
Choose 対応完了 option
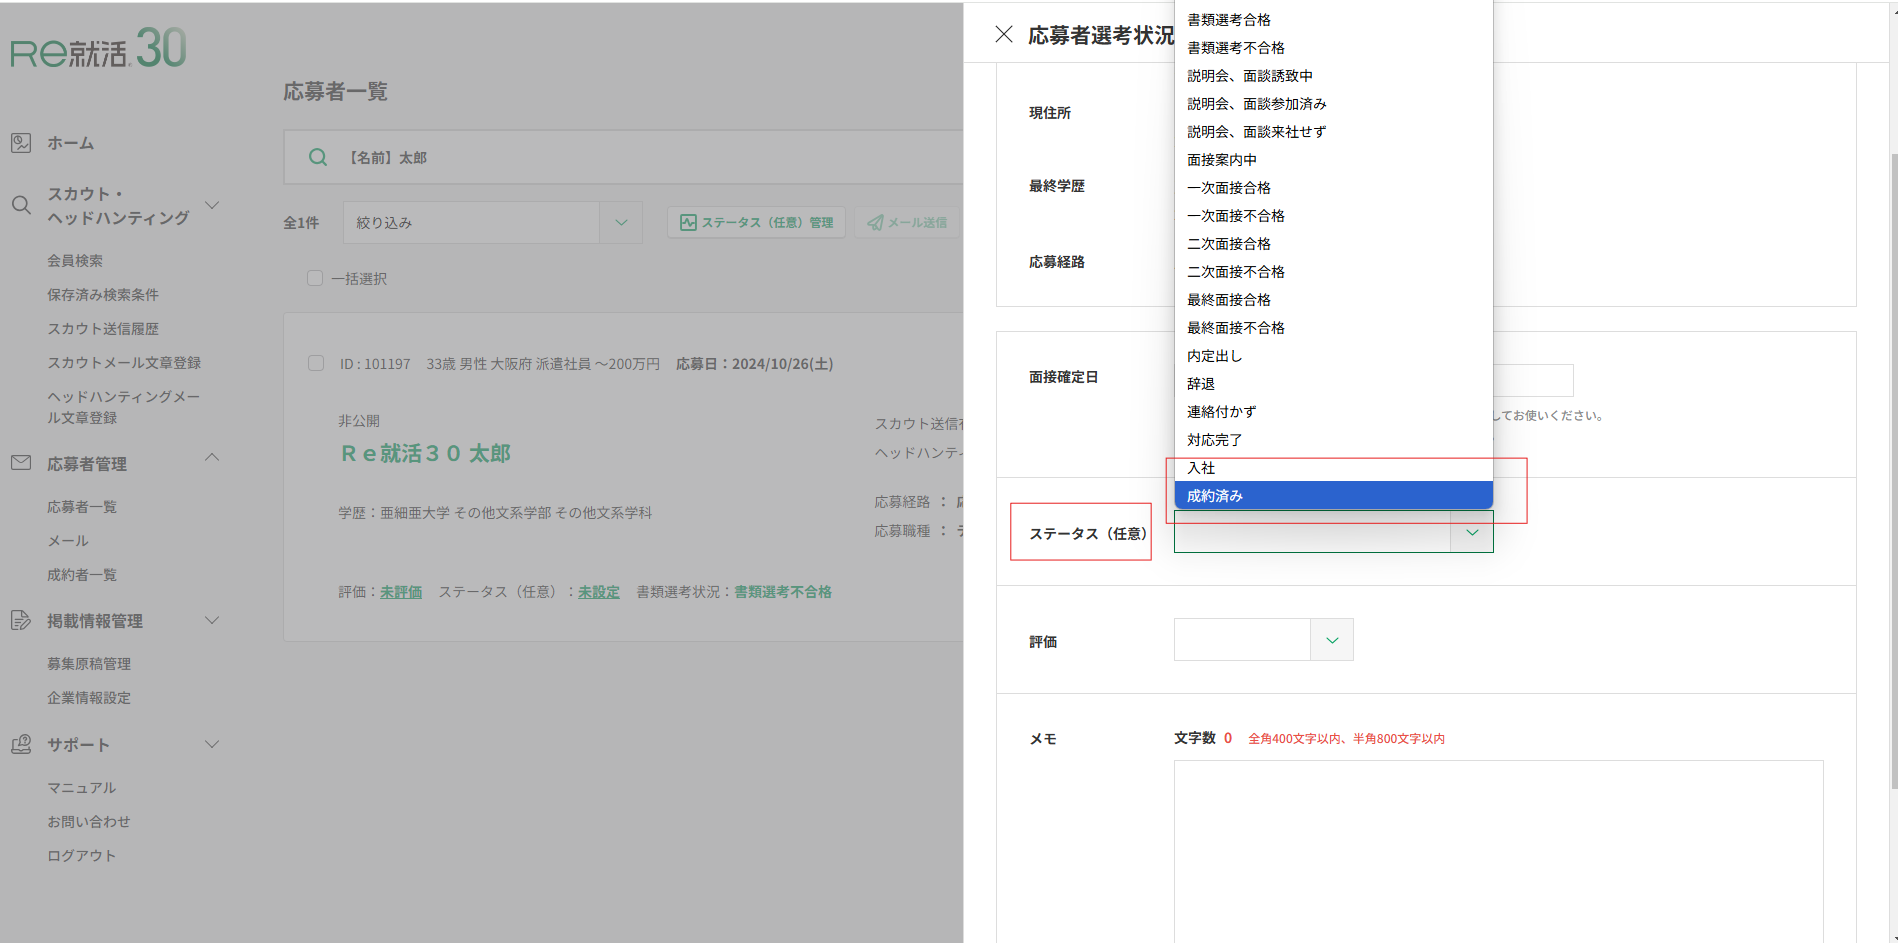1334,440
